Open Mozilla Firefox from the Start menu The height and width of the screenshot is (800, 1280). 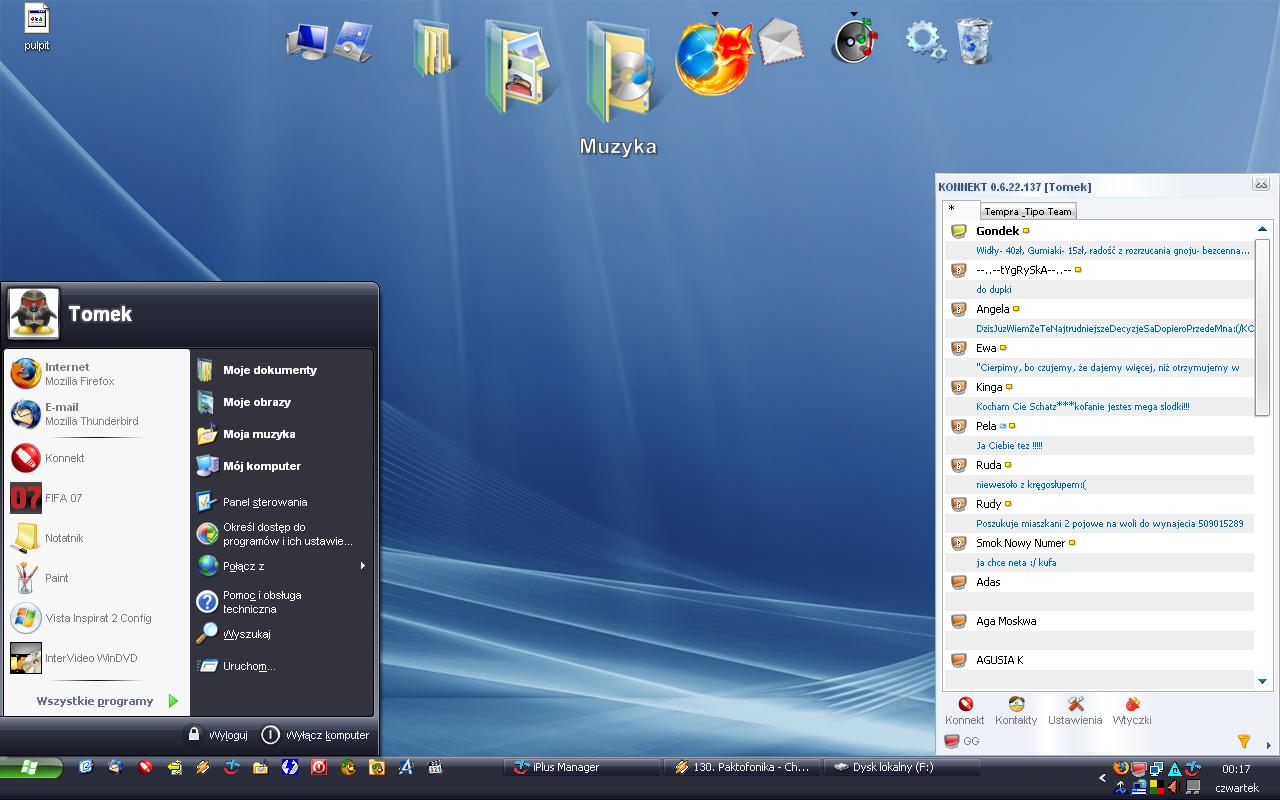(x=96, y=374)
